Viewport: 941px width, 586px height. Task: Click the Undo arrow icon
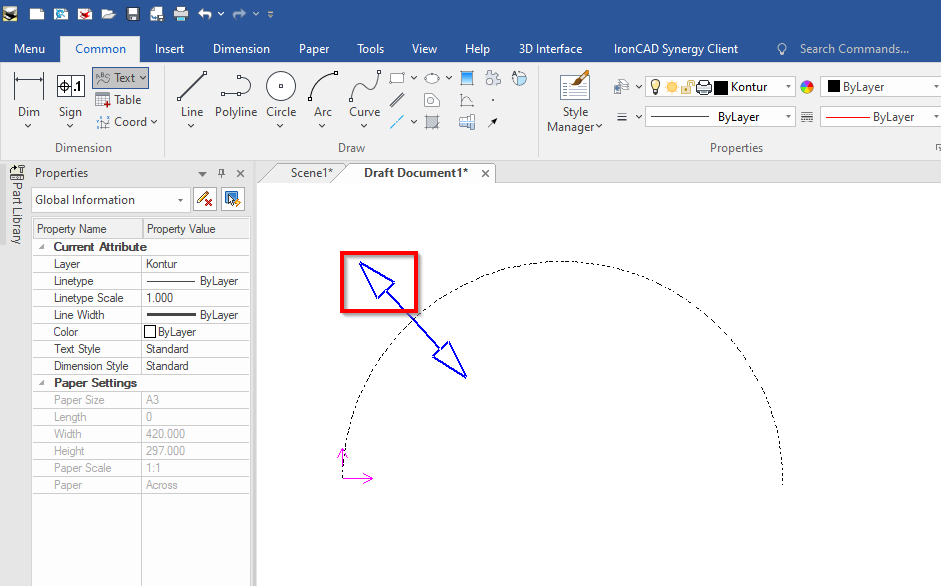click(205, 14)
